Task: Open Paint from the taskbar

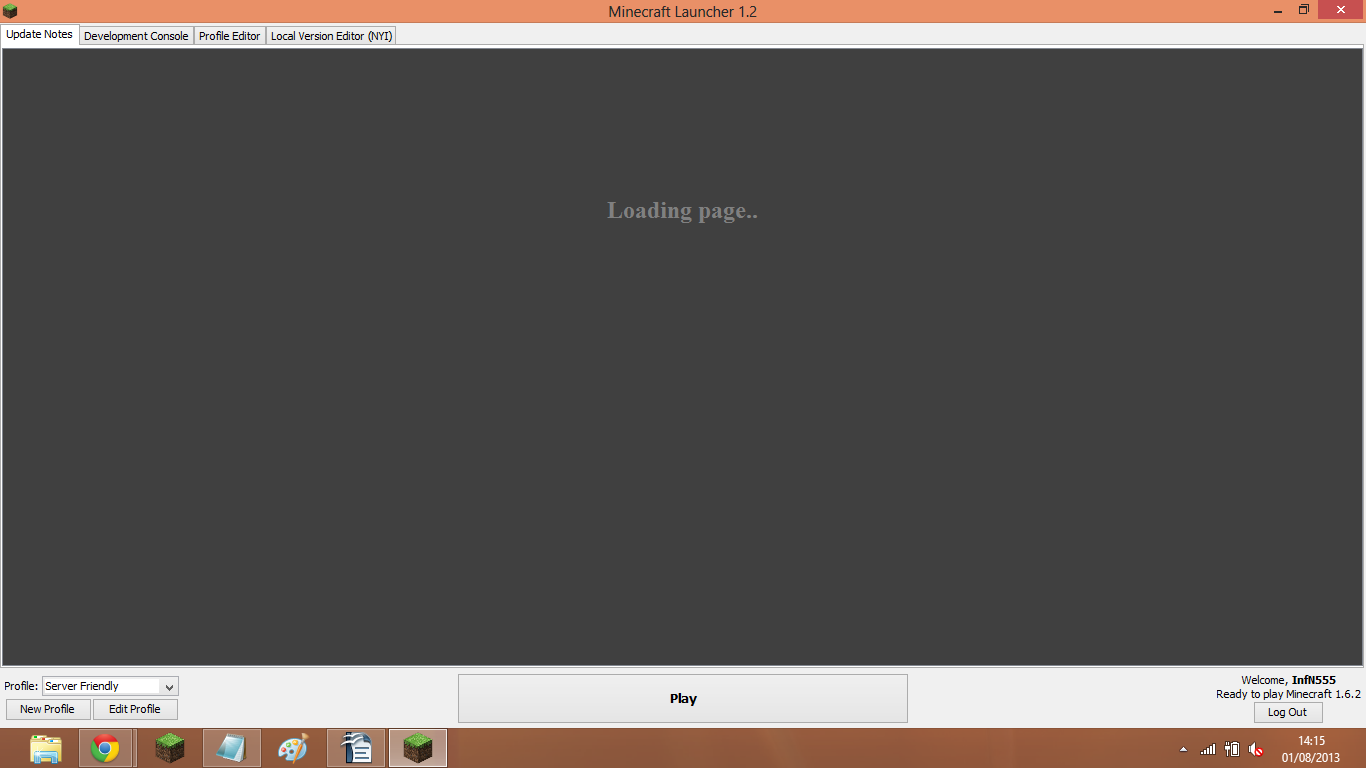Action: click(x=294, y=748)
